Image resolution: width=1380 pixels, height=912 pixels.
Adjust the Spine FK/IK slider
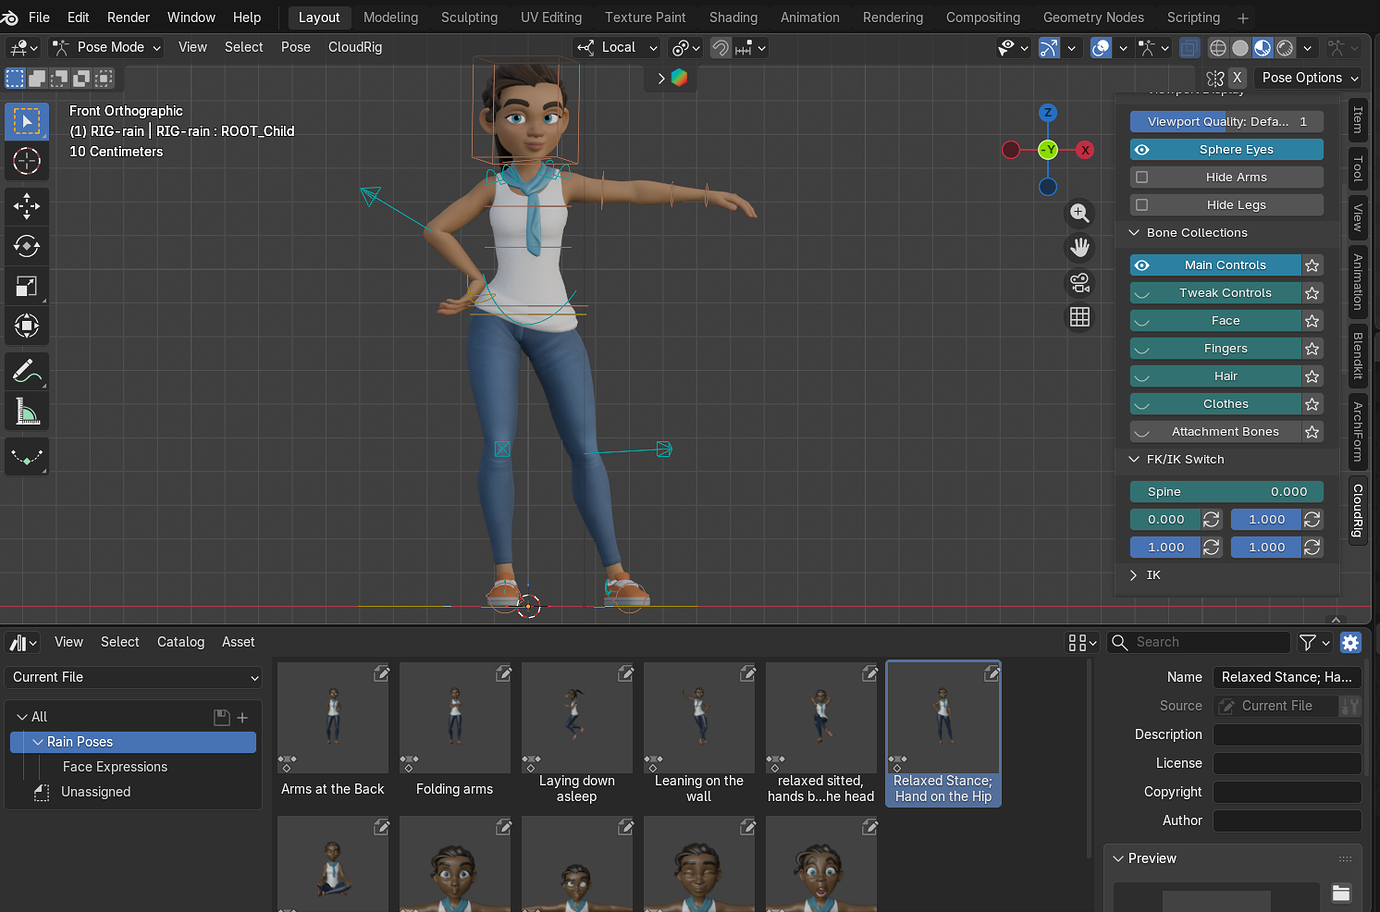pyautogui.click(x=1227, y=491)
